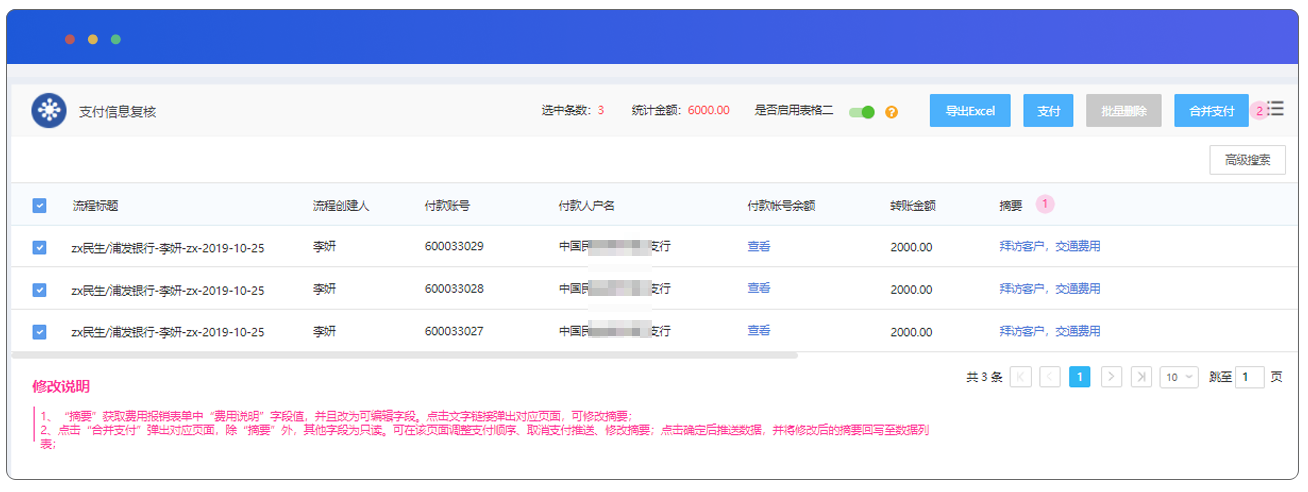
Task: Click the snowflake app logo icon
Action: tap(48, 111)
